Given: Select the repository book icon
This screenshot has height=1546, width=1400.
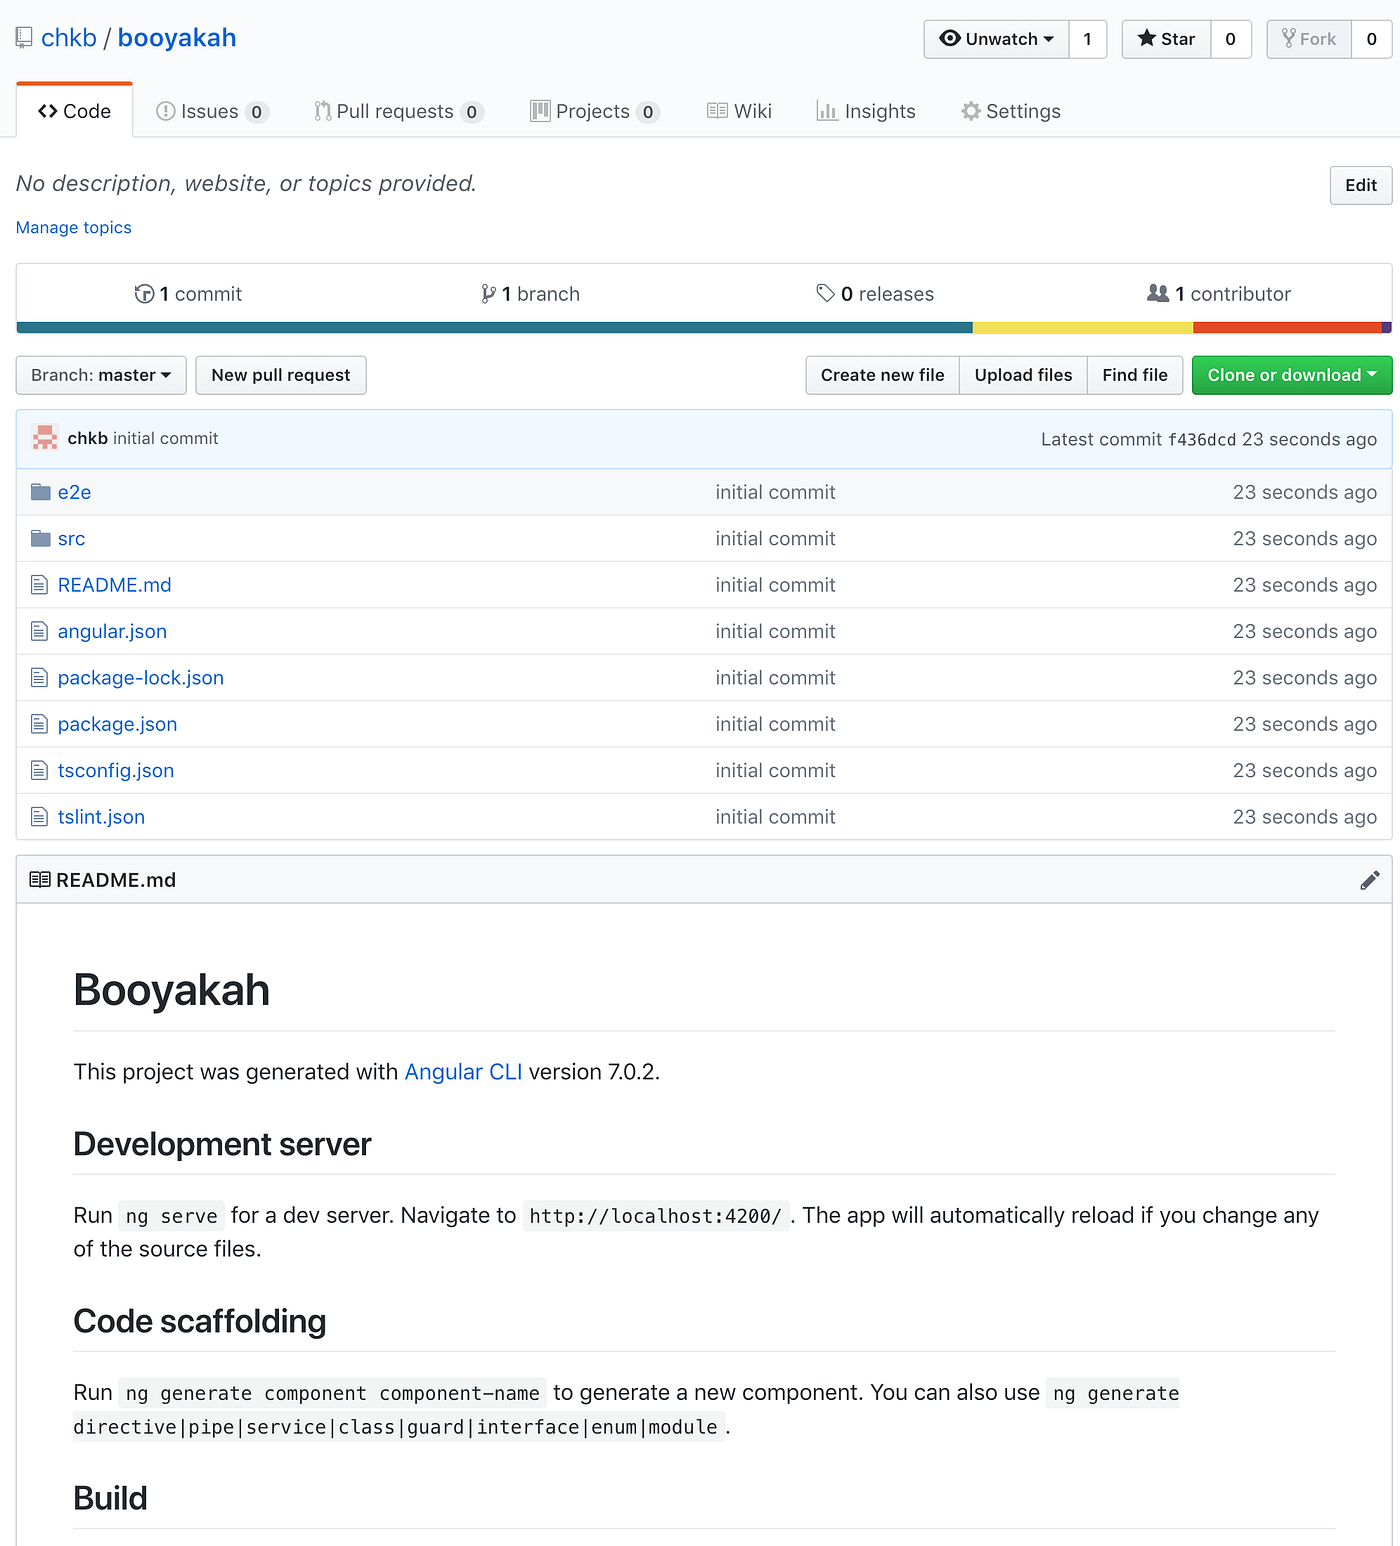Looking at the screenshot, I should click(x=22, y=37).
